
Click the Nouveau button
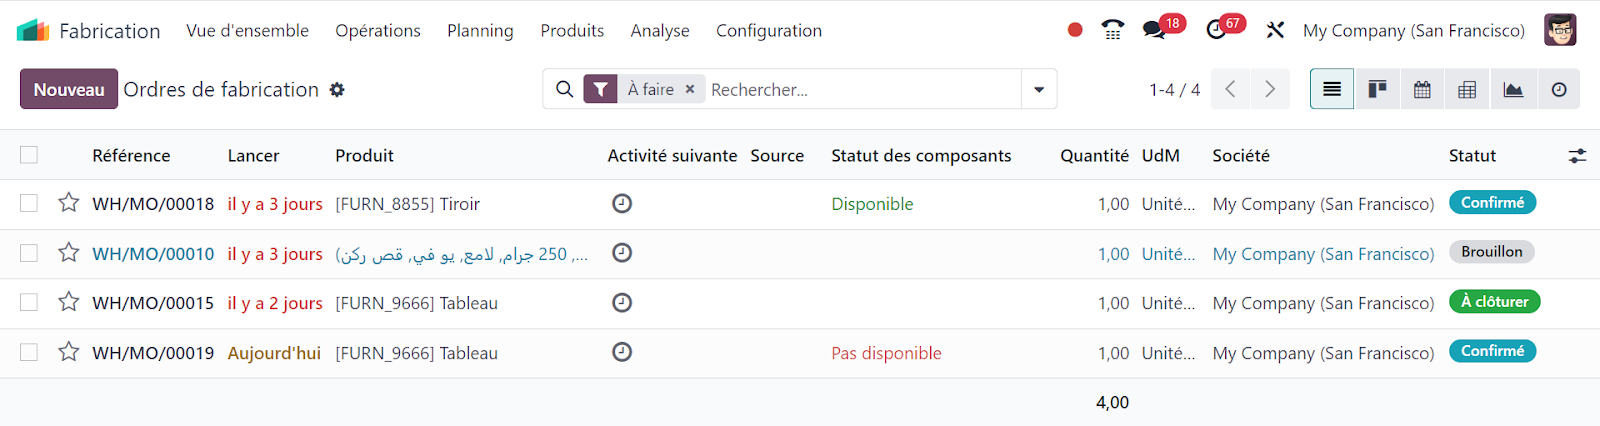click(69, 89)
